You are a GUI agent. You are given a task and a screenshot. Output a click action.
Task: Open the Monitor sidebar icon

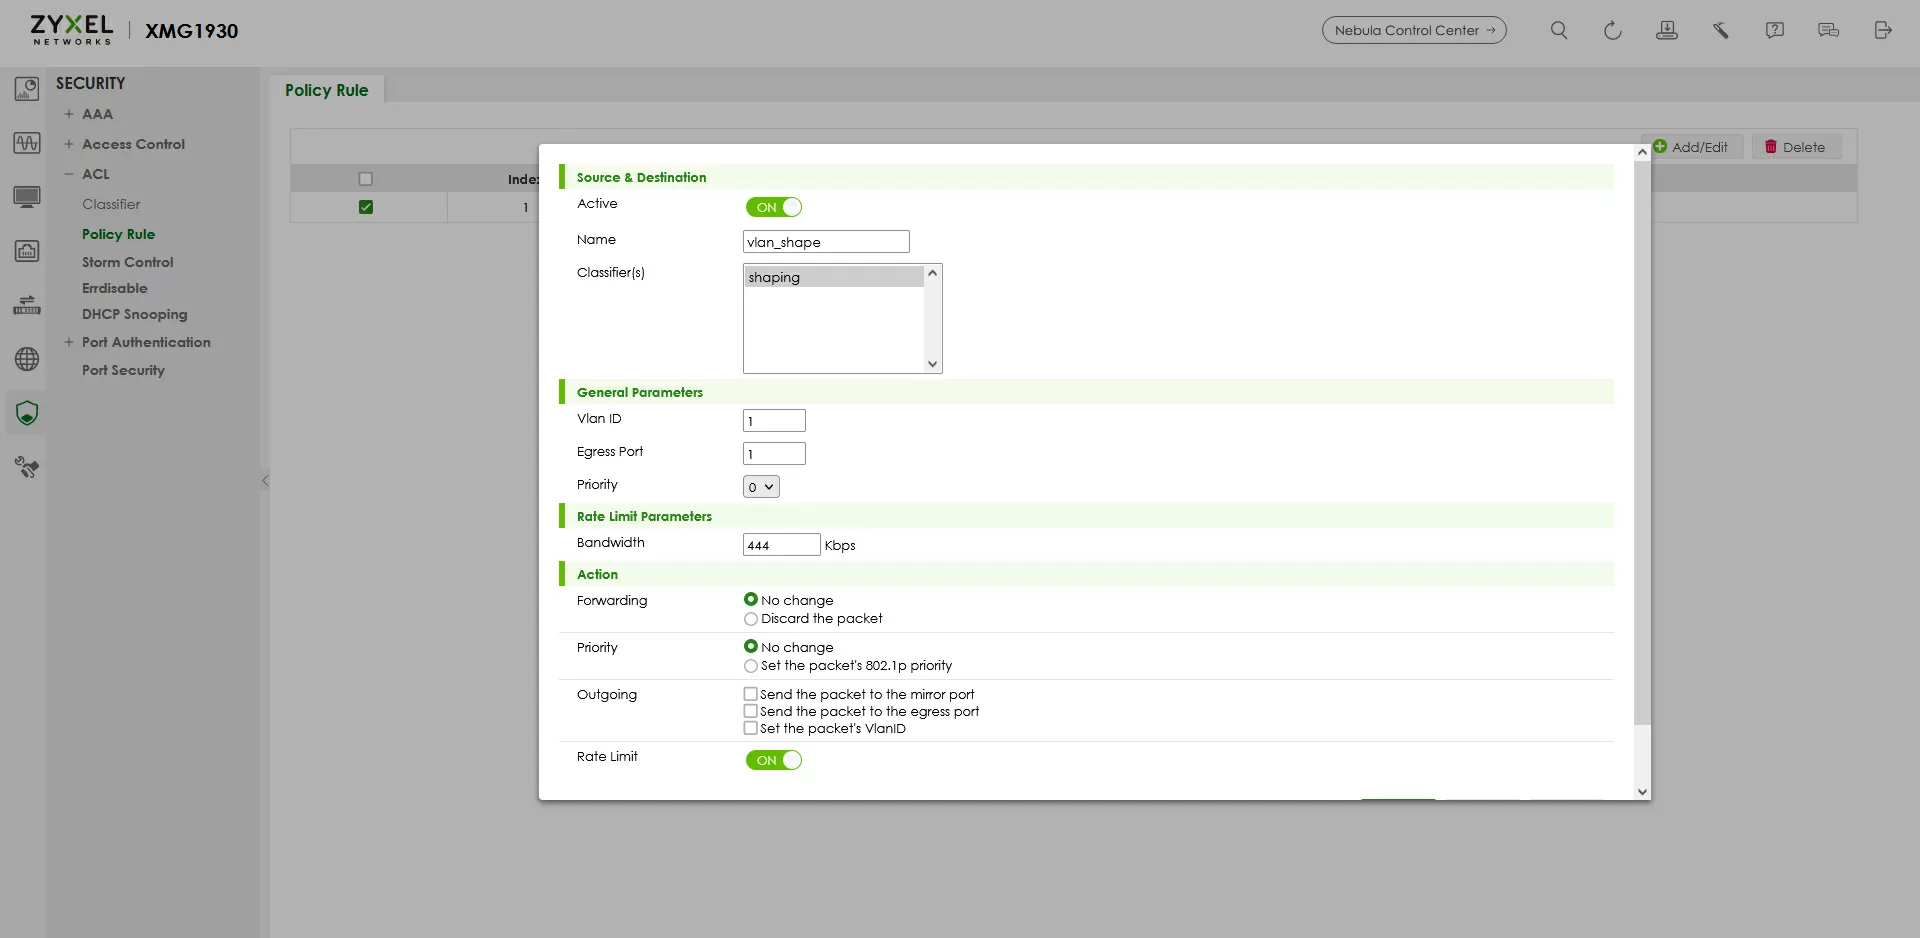coord(27,143)
